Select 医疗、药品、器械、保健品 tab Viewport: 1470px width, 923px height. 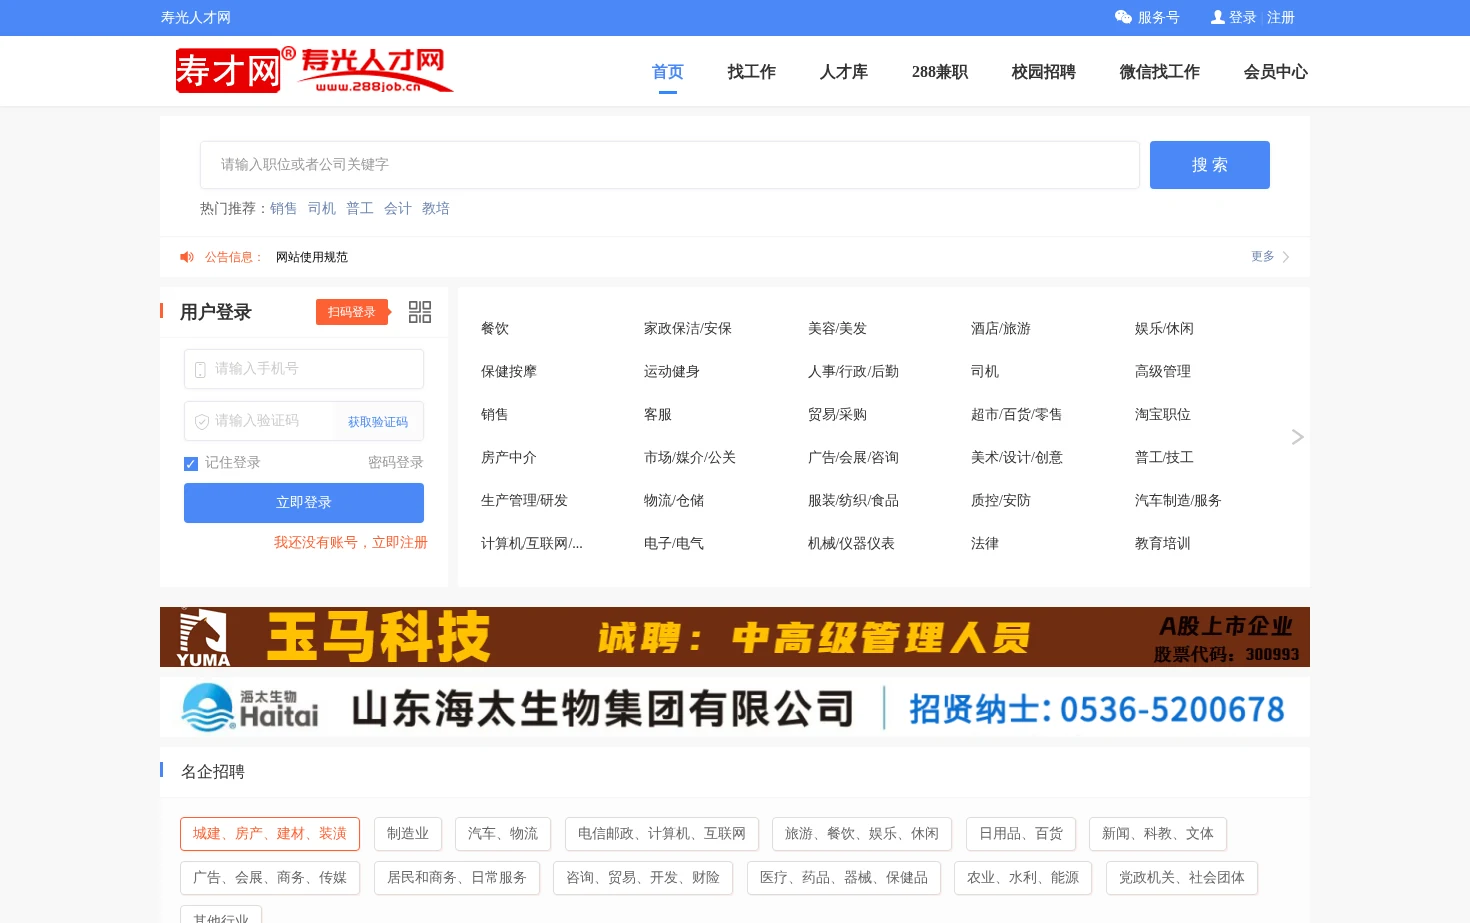(x=844, y=878)
